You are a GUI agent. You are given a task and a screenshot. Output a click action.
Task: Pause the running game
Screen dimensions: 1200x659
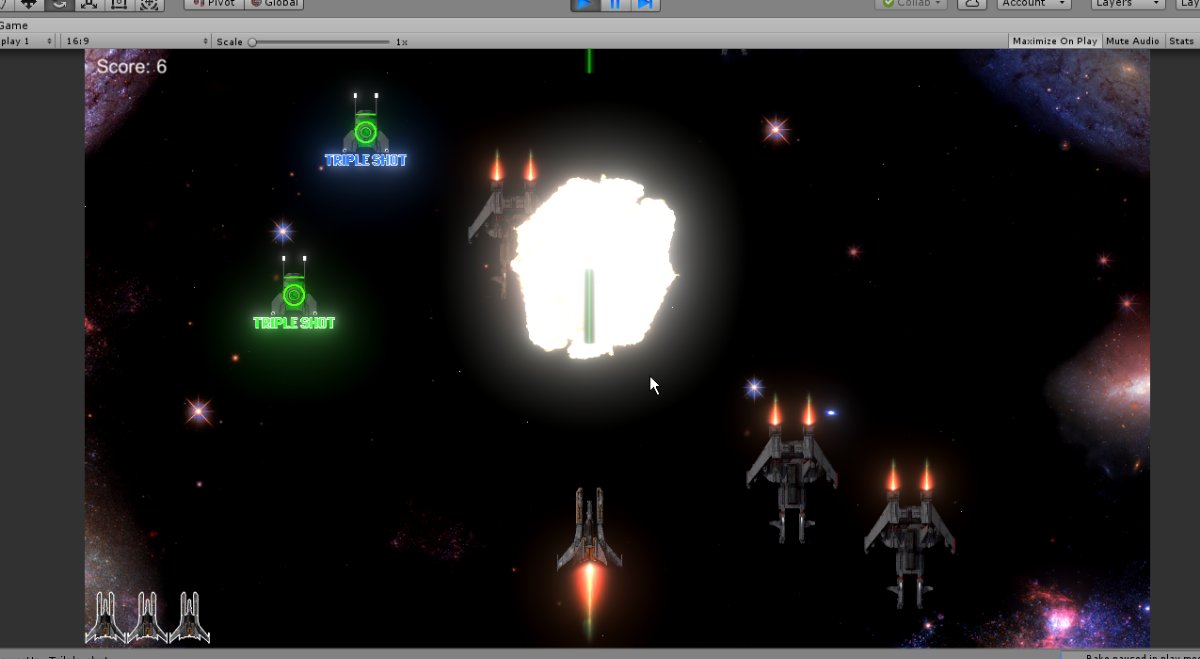click(615, 4)
